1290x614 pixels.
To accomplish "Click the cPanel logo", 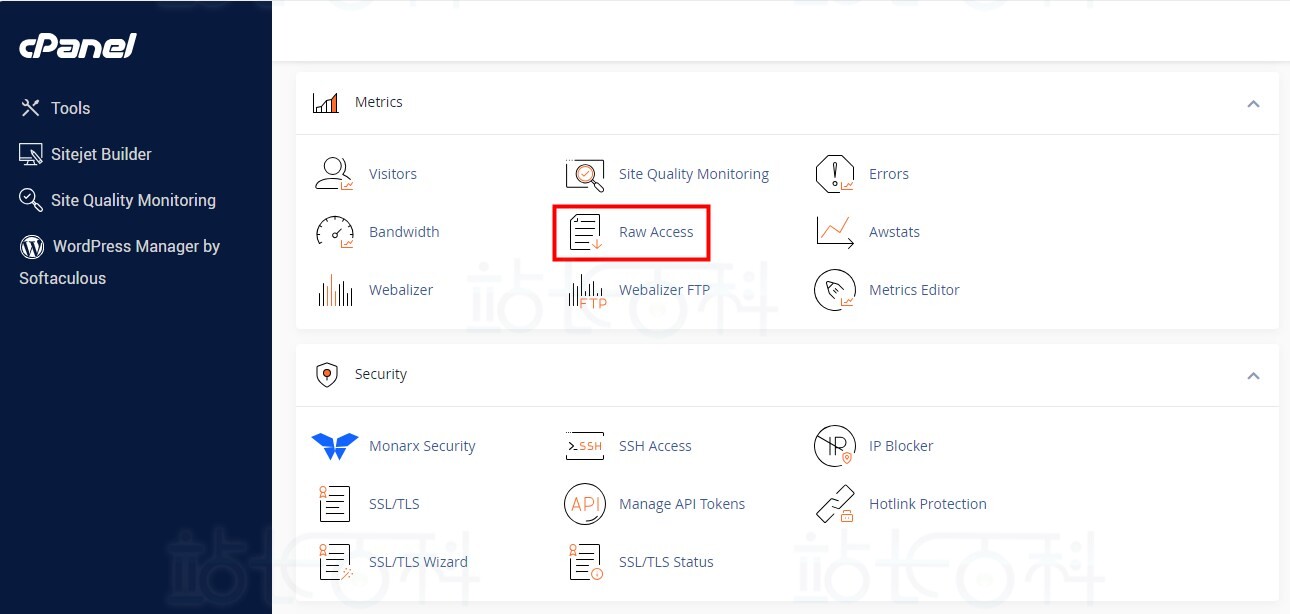I will (x=78, y=46).
